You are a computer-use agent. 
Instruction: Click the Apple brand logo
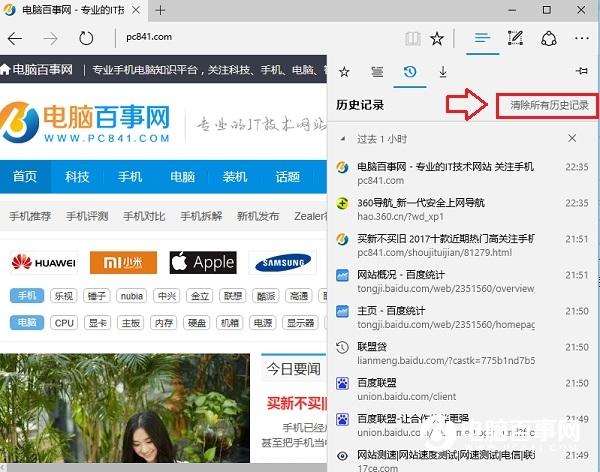[203, 263]
